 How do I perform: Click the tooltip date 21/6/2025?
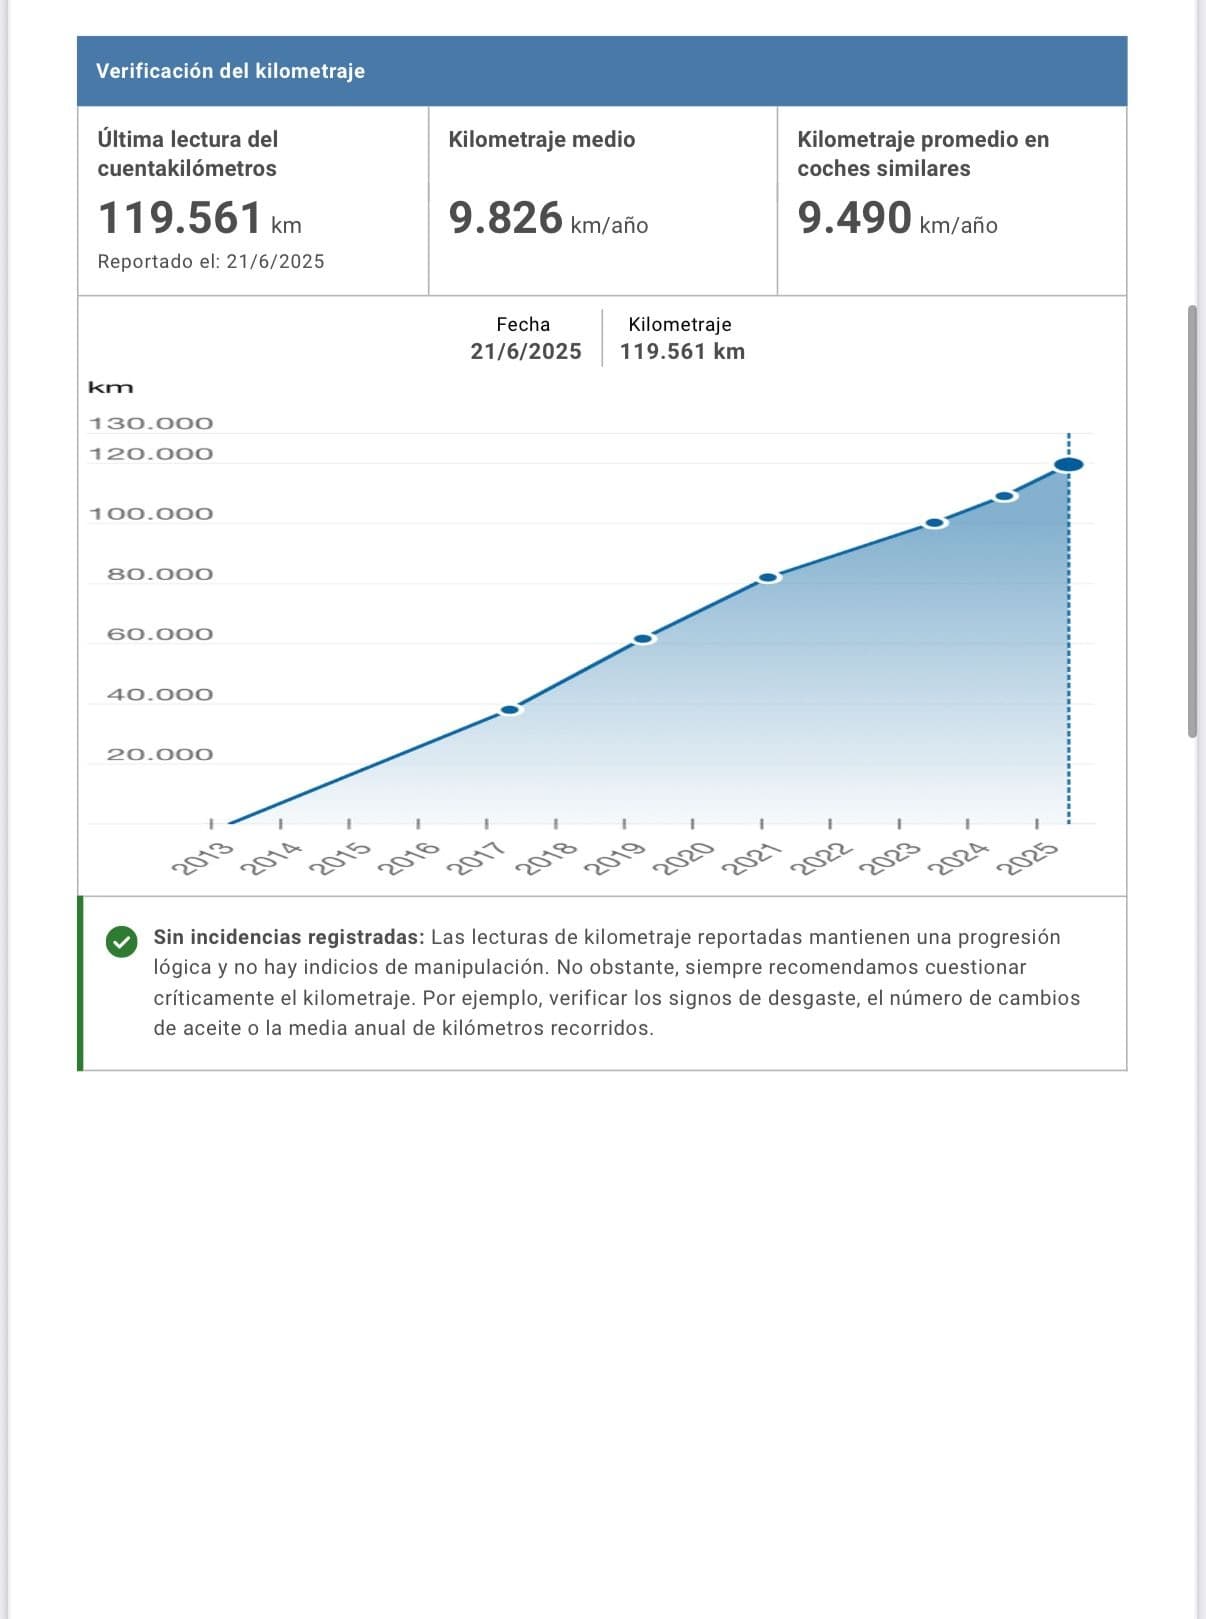(x=526, y=351)
